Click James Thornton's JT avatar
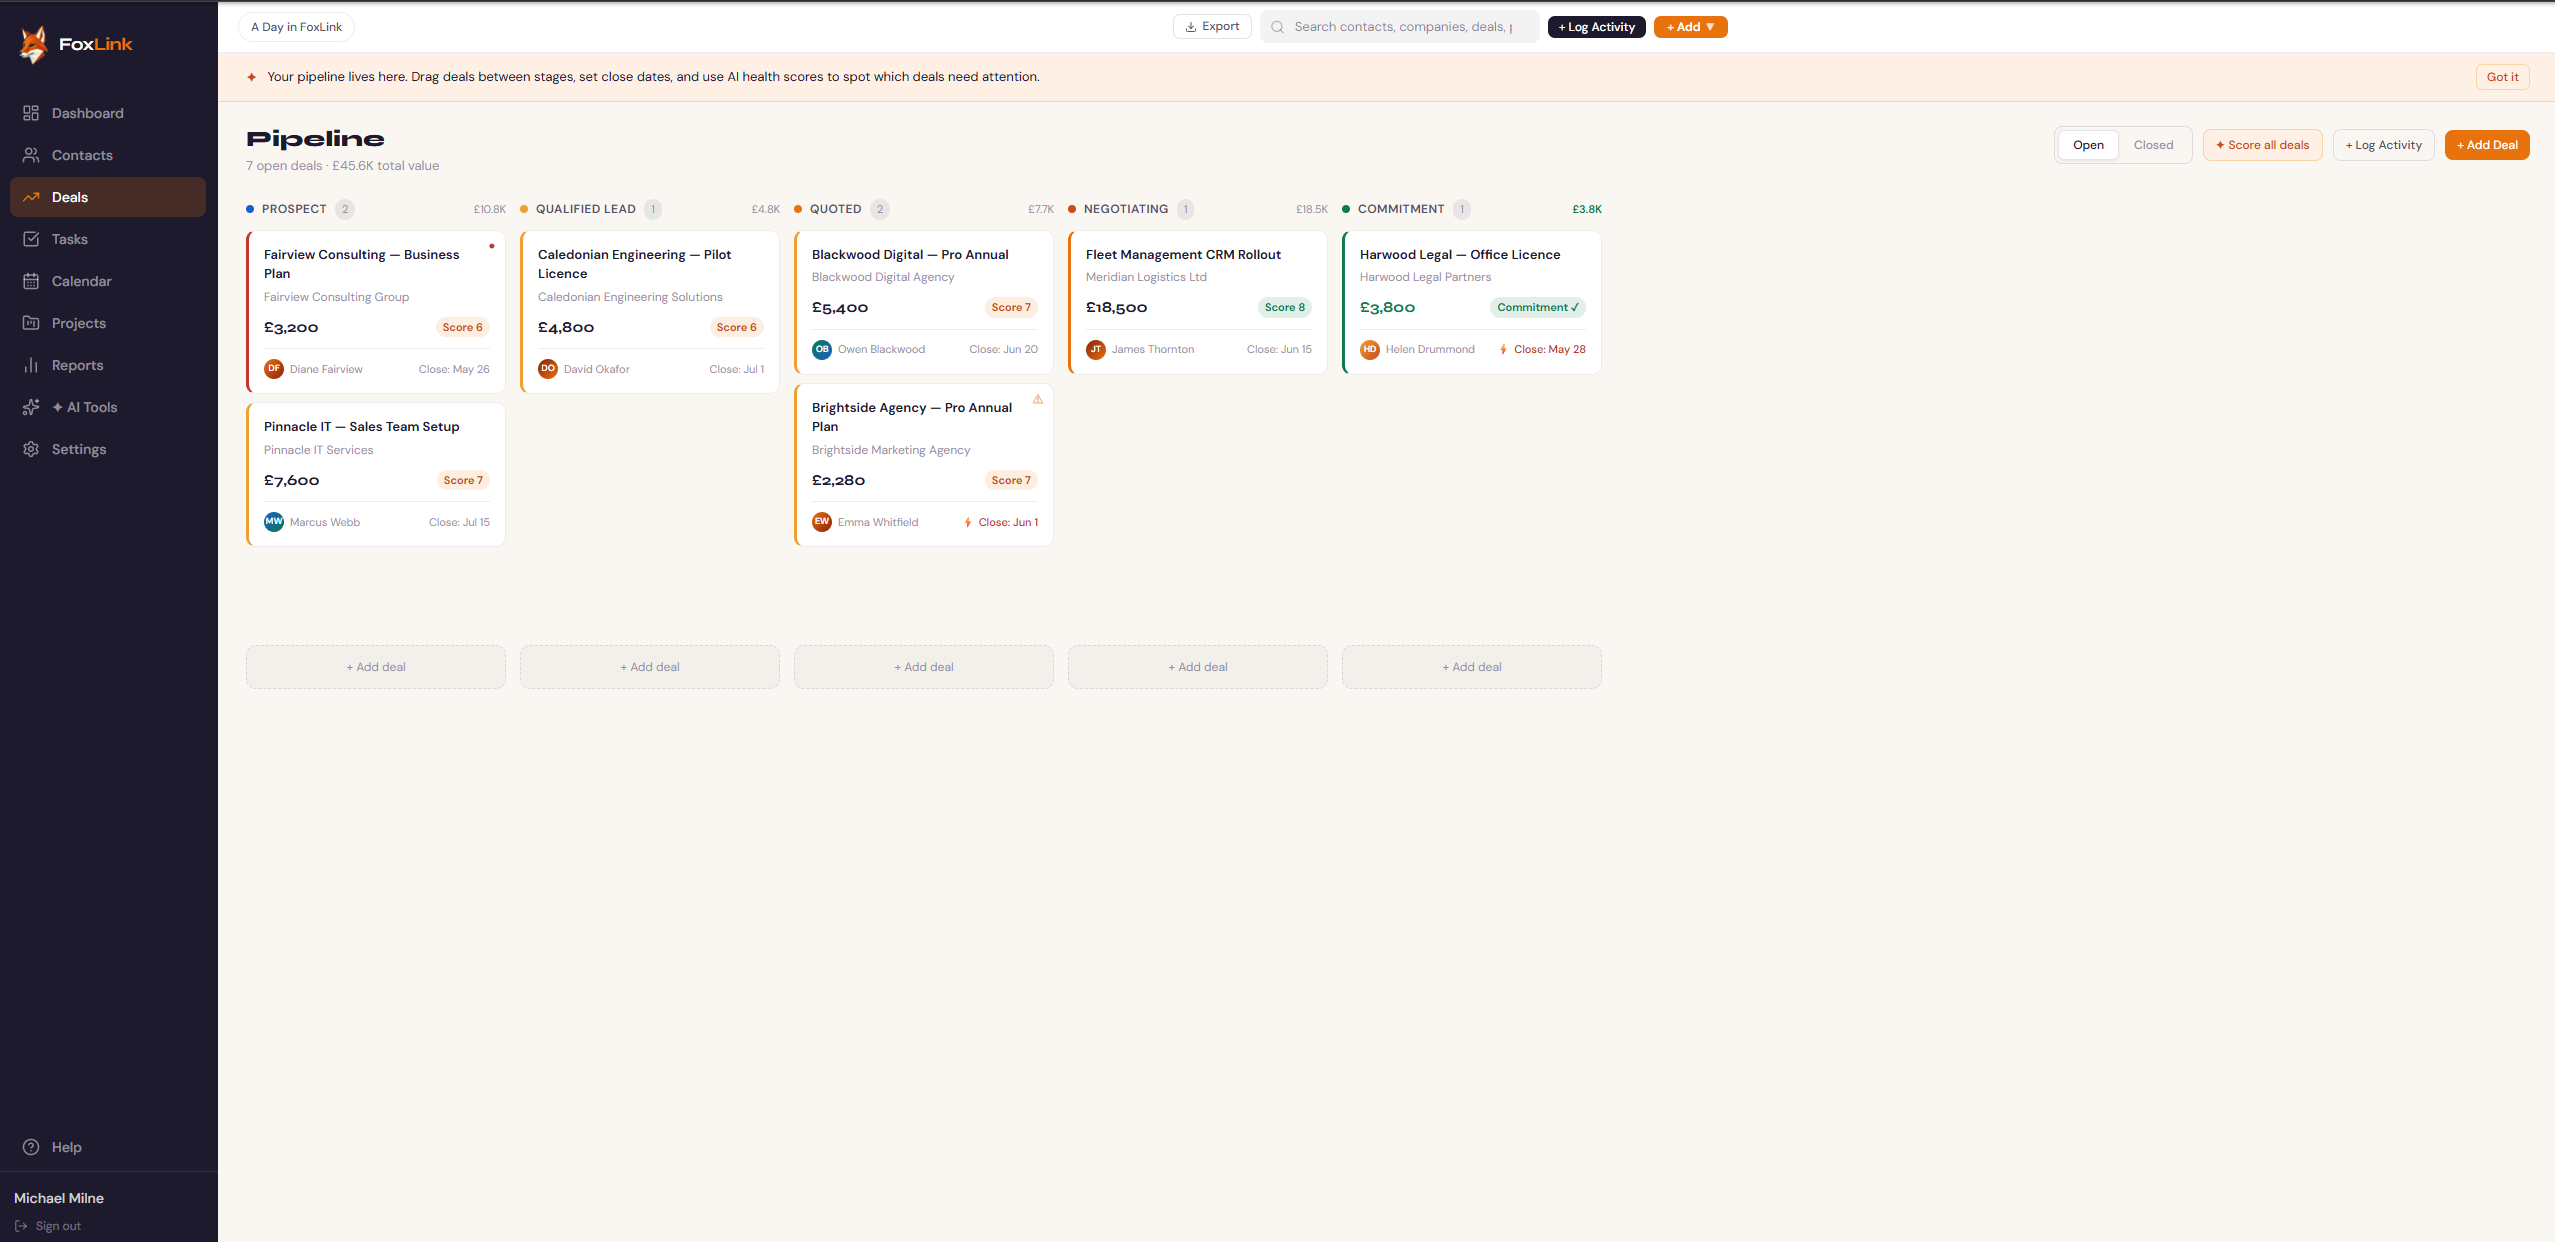2555x1242 pixels. pyautogui.click(x=1096, y=349)
